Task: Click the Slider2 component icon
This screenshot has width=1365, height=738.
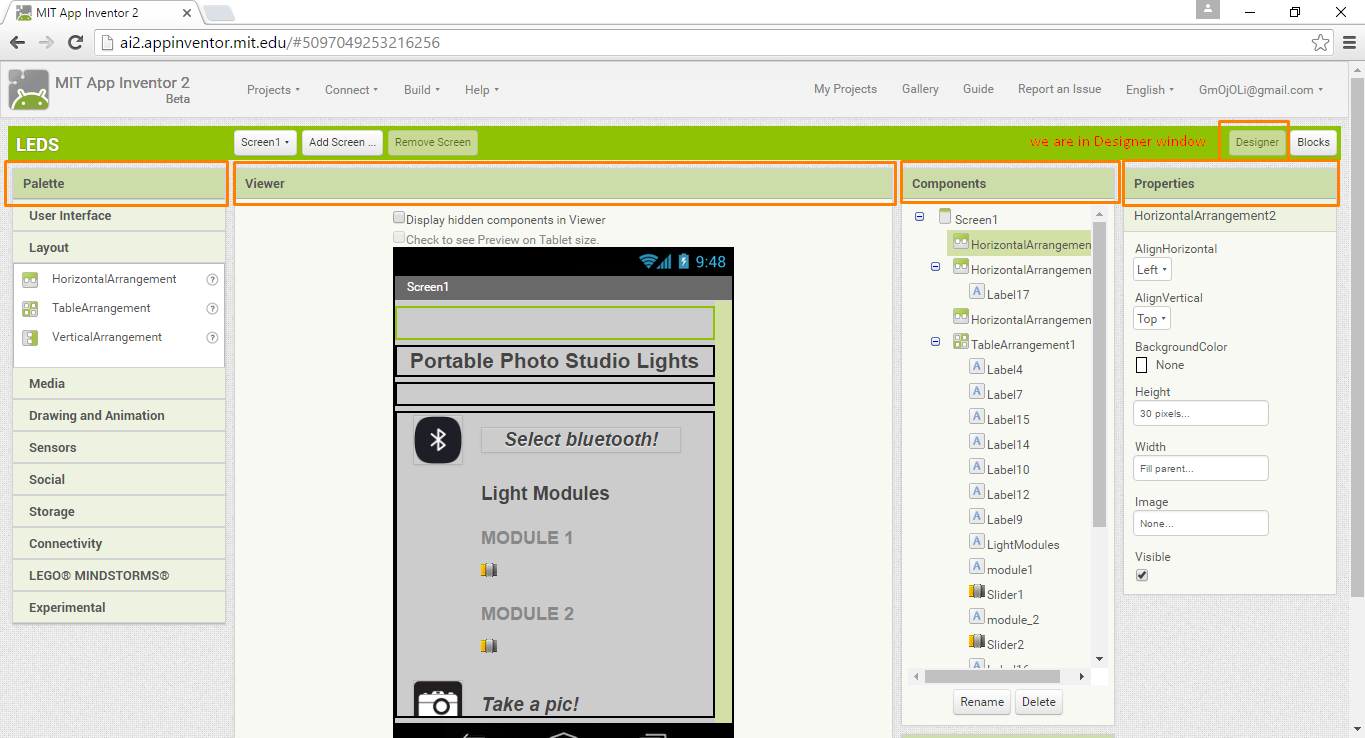Action: coord(977,642)
